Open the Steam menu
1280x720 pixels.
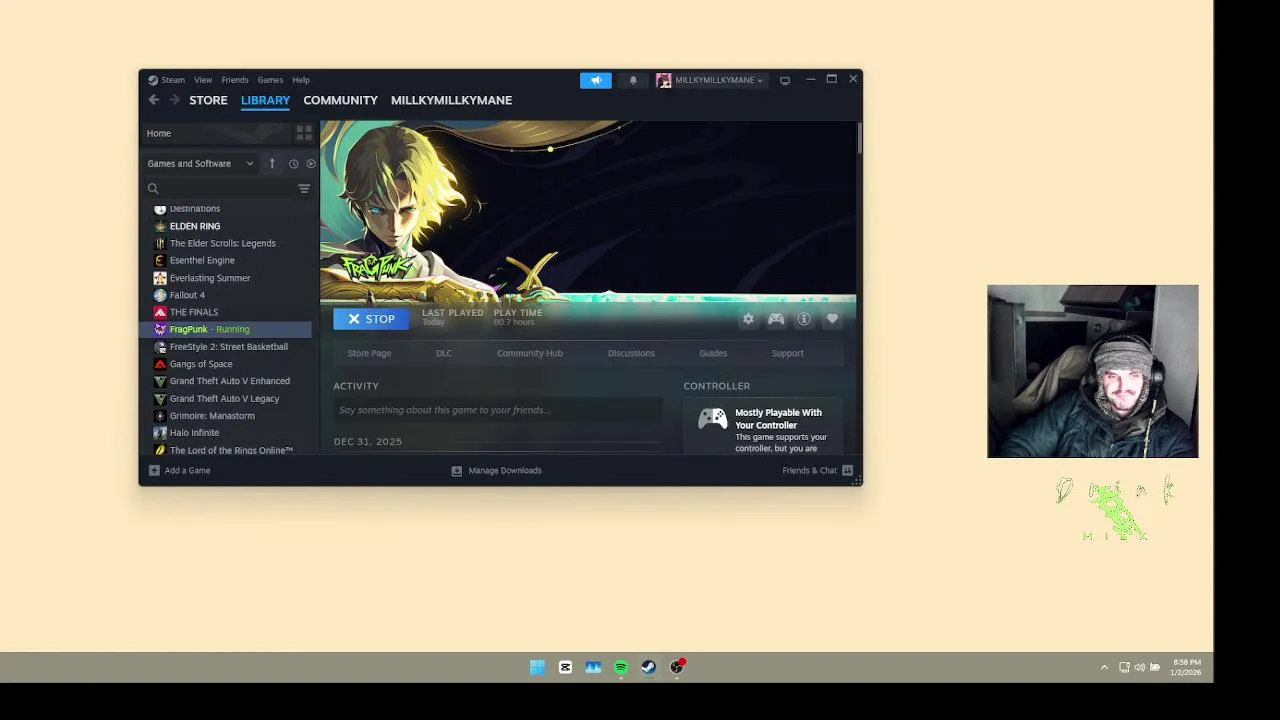pyautogui.click(x=173, y=80)
